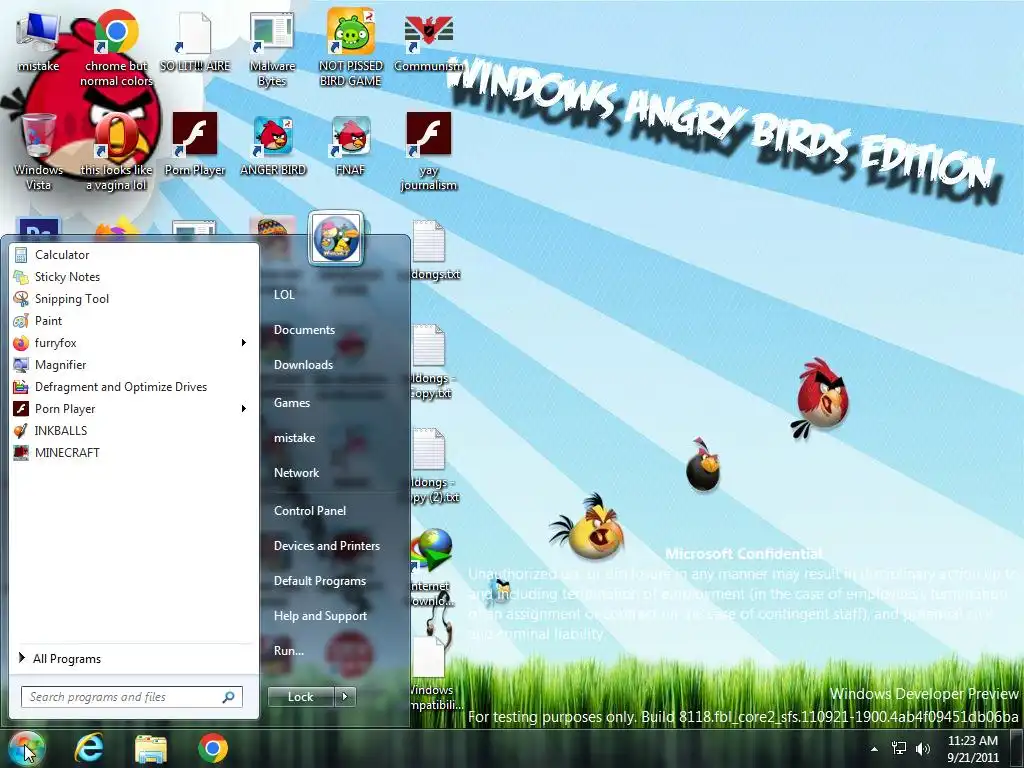Open Defragment and Optimize Drives
Image resolution: width=1024 pixels, height=768 pixels.
[134, 387]
